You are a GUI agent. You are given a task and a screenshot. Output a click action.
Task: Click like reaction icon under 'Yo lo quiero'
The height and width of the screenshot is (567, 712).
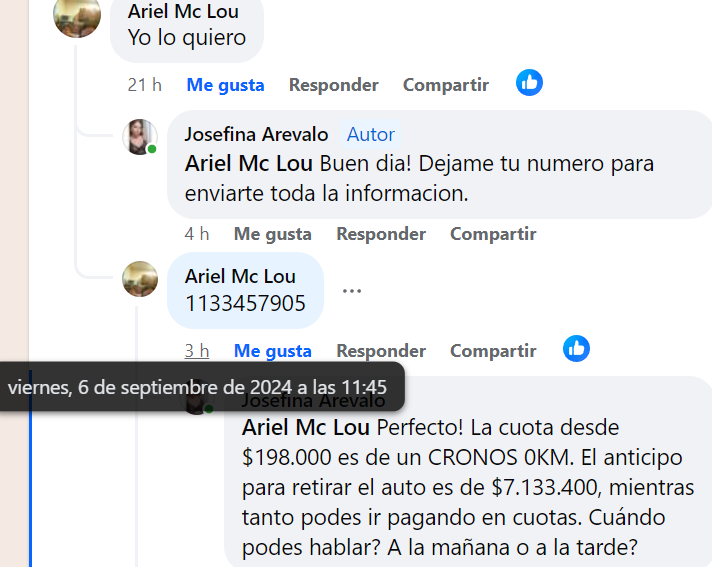point(529,83)
